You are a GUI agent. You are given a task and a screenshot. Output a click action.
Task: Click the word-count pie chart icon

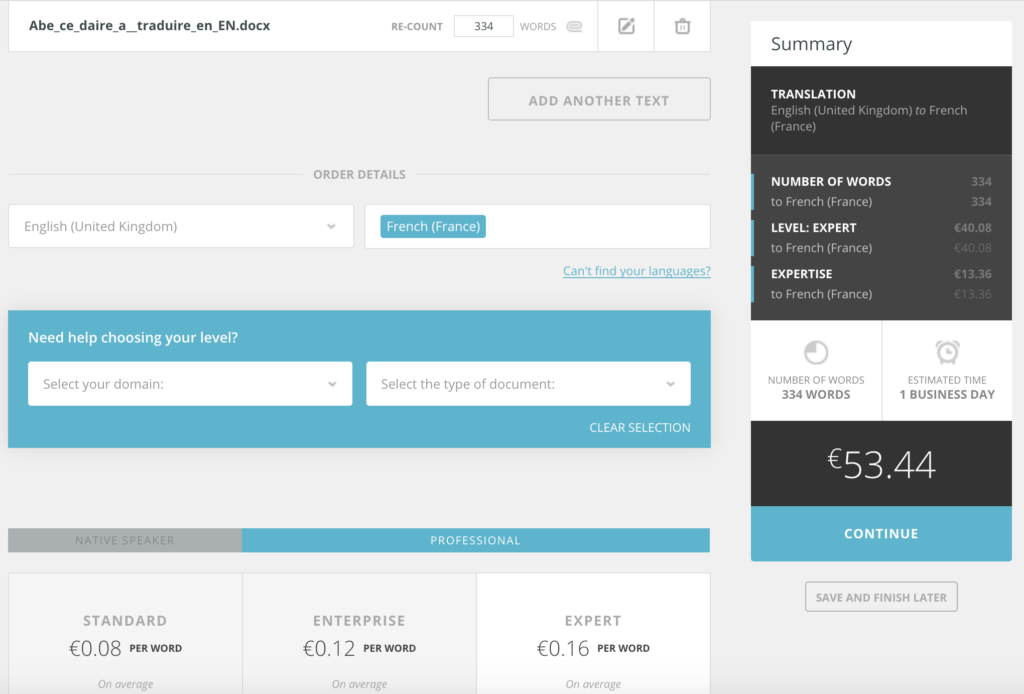tap(815, 352)
